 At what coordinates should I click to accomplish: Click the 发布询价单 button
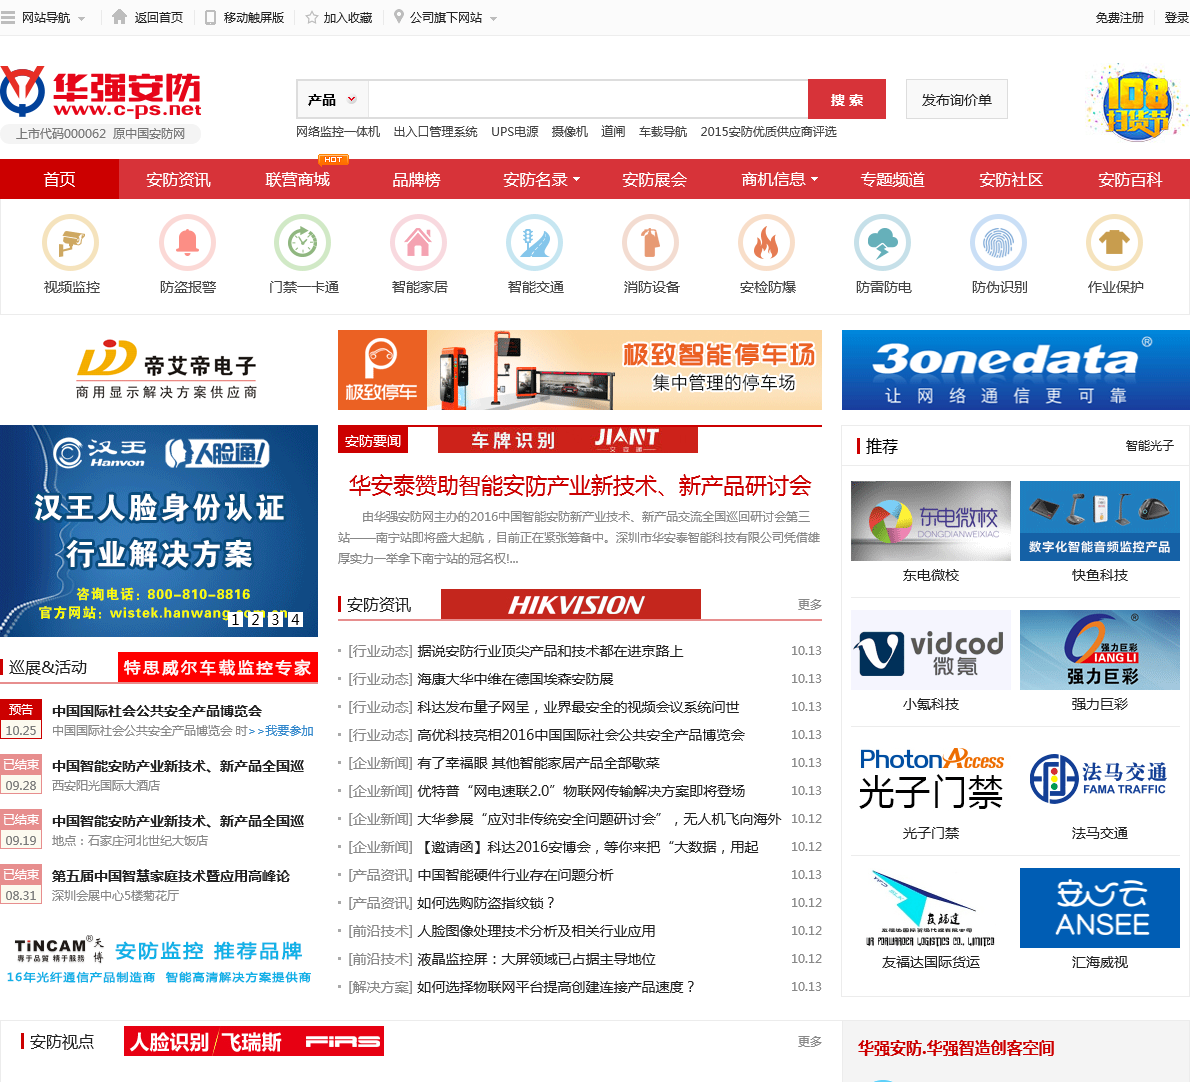point(956,99)
